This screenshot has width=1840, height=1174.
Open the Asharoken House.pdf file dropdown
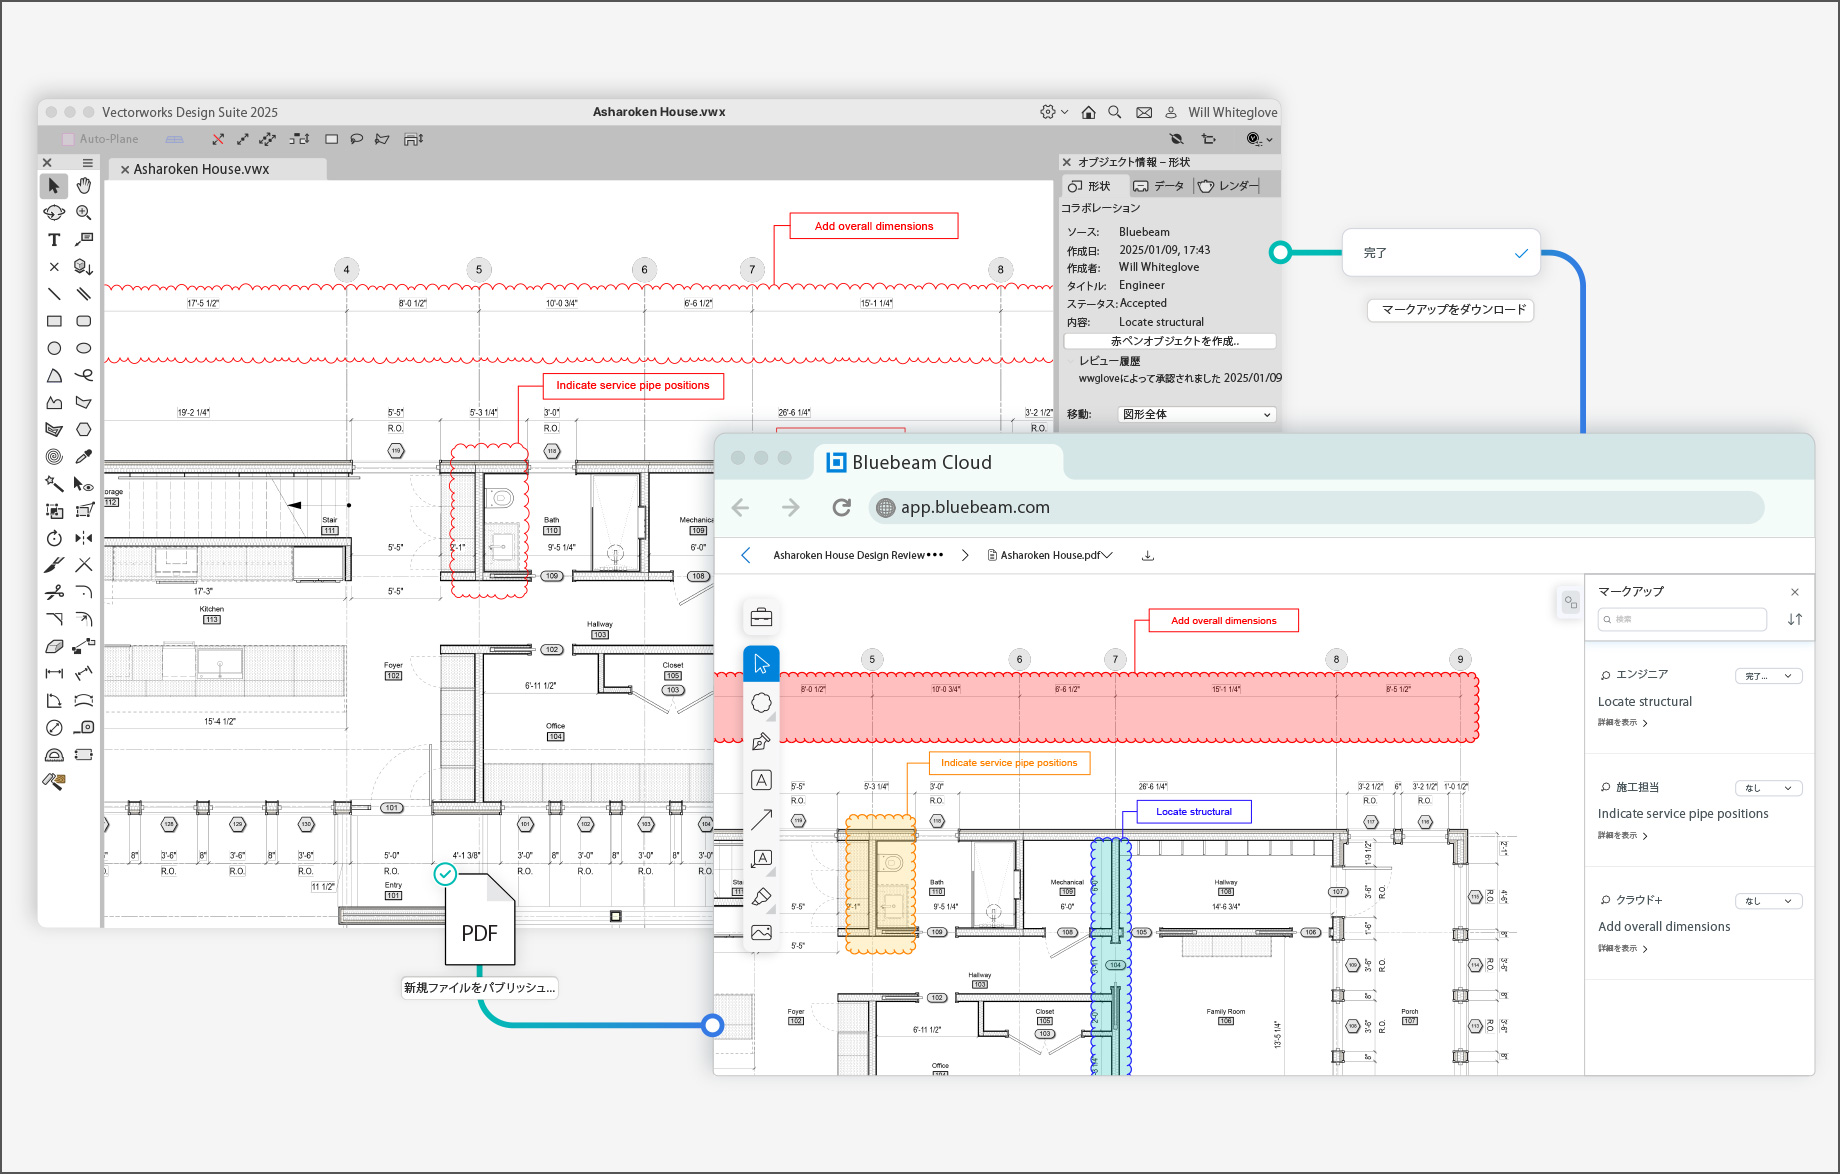pos(1107,555)
